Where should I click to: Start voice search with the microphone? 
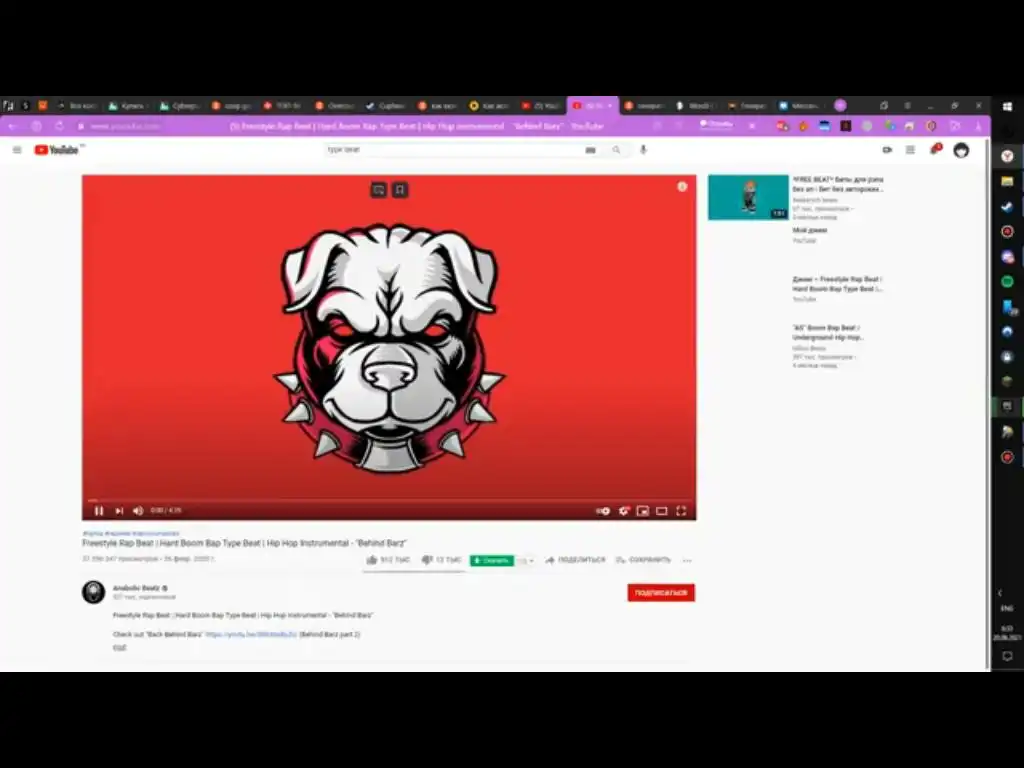pyautogui.click(x=643, y=150)
